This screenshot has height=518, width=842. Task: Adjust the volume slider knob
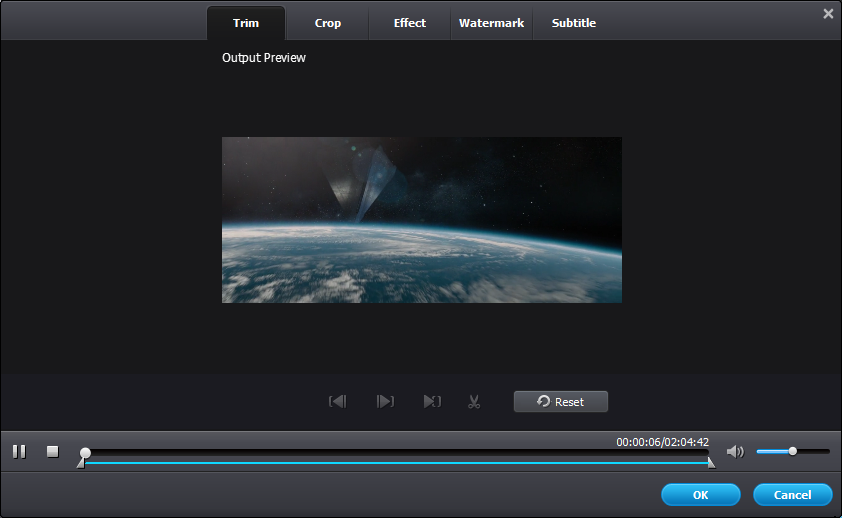coord(793,451)
